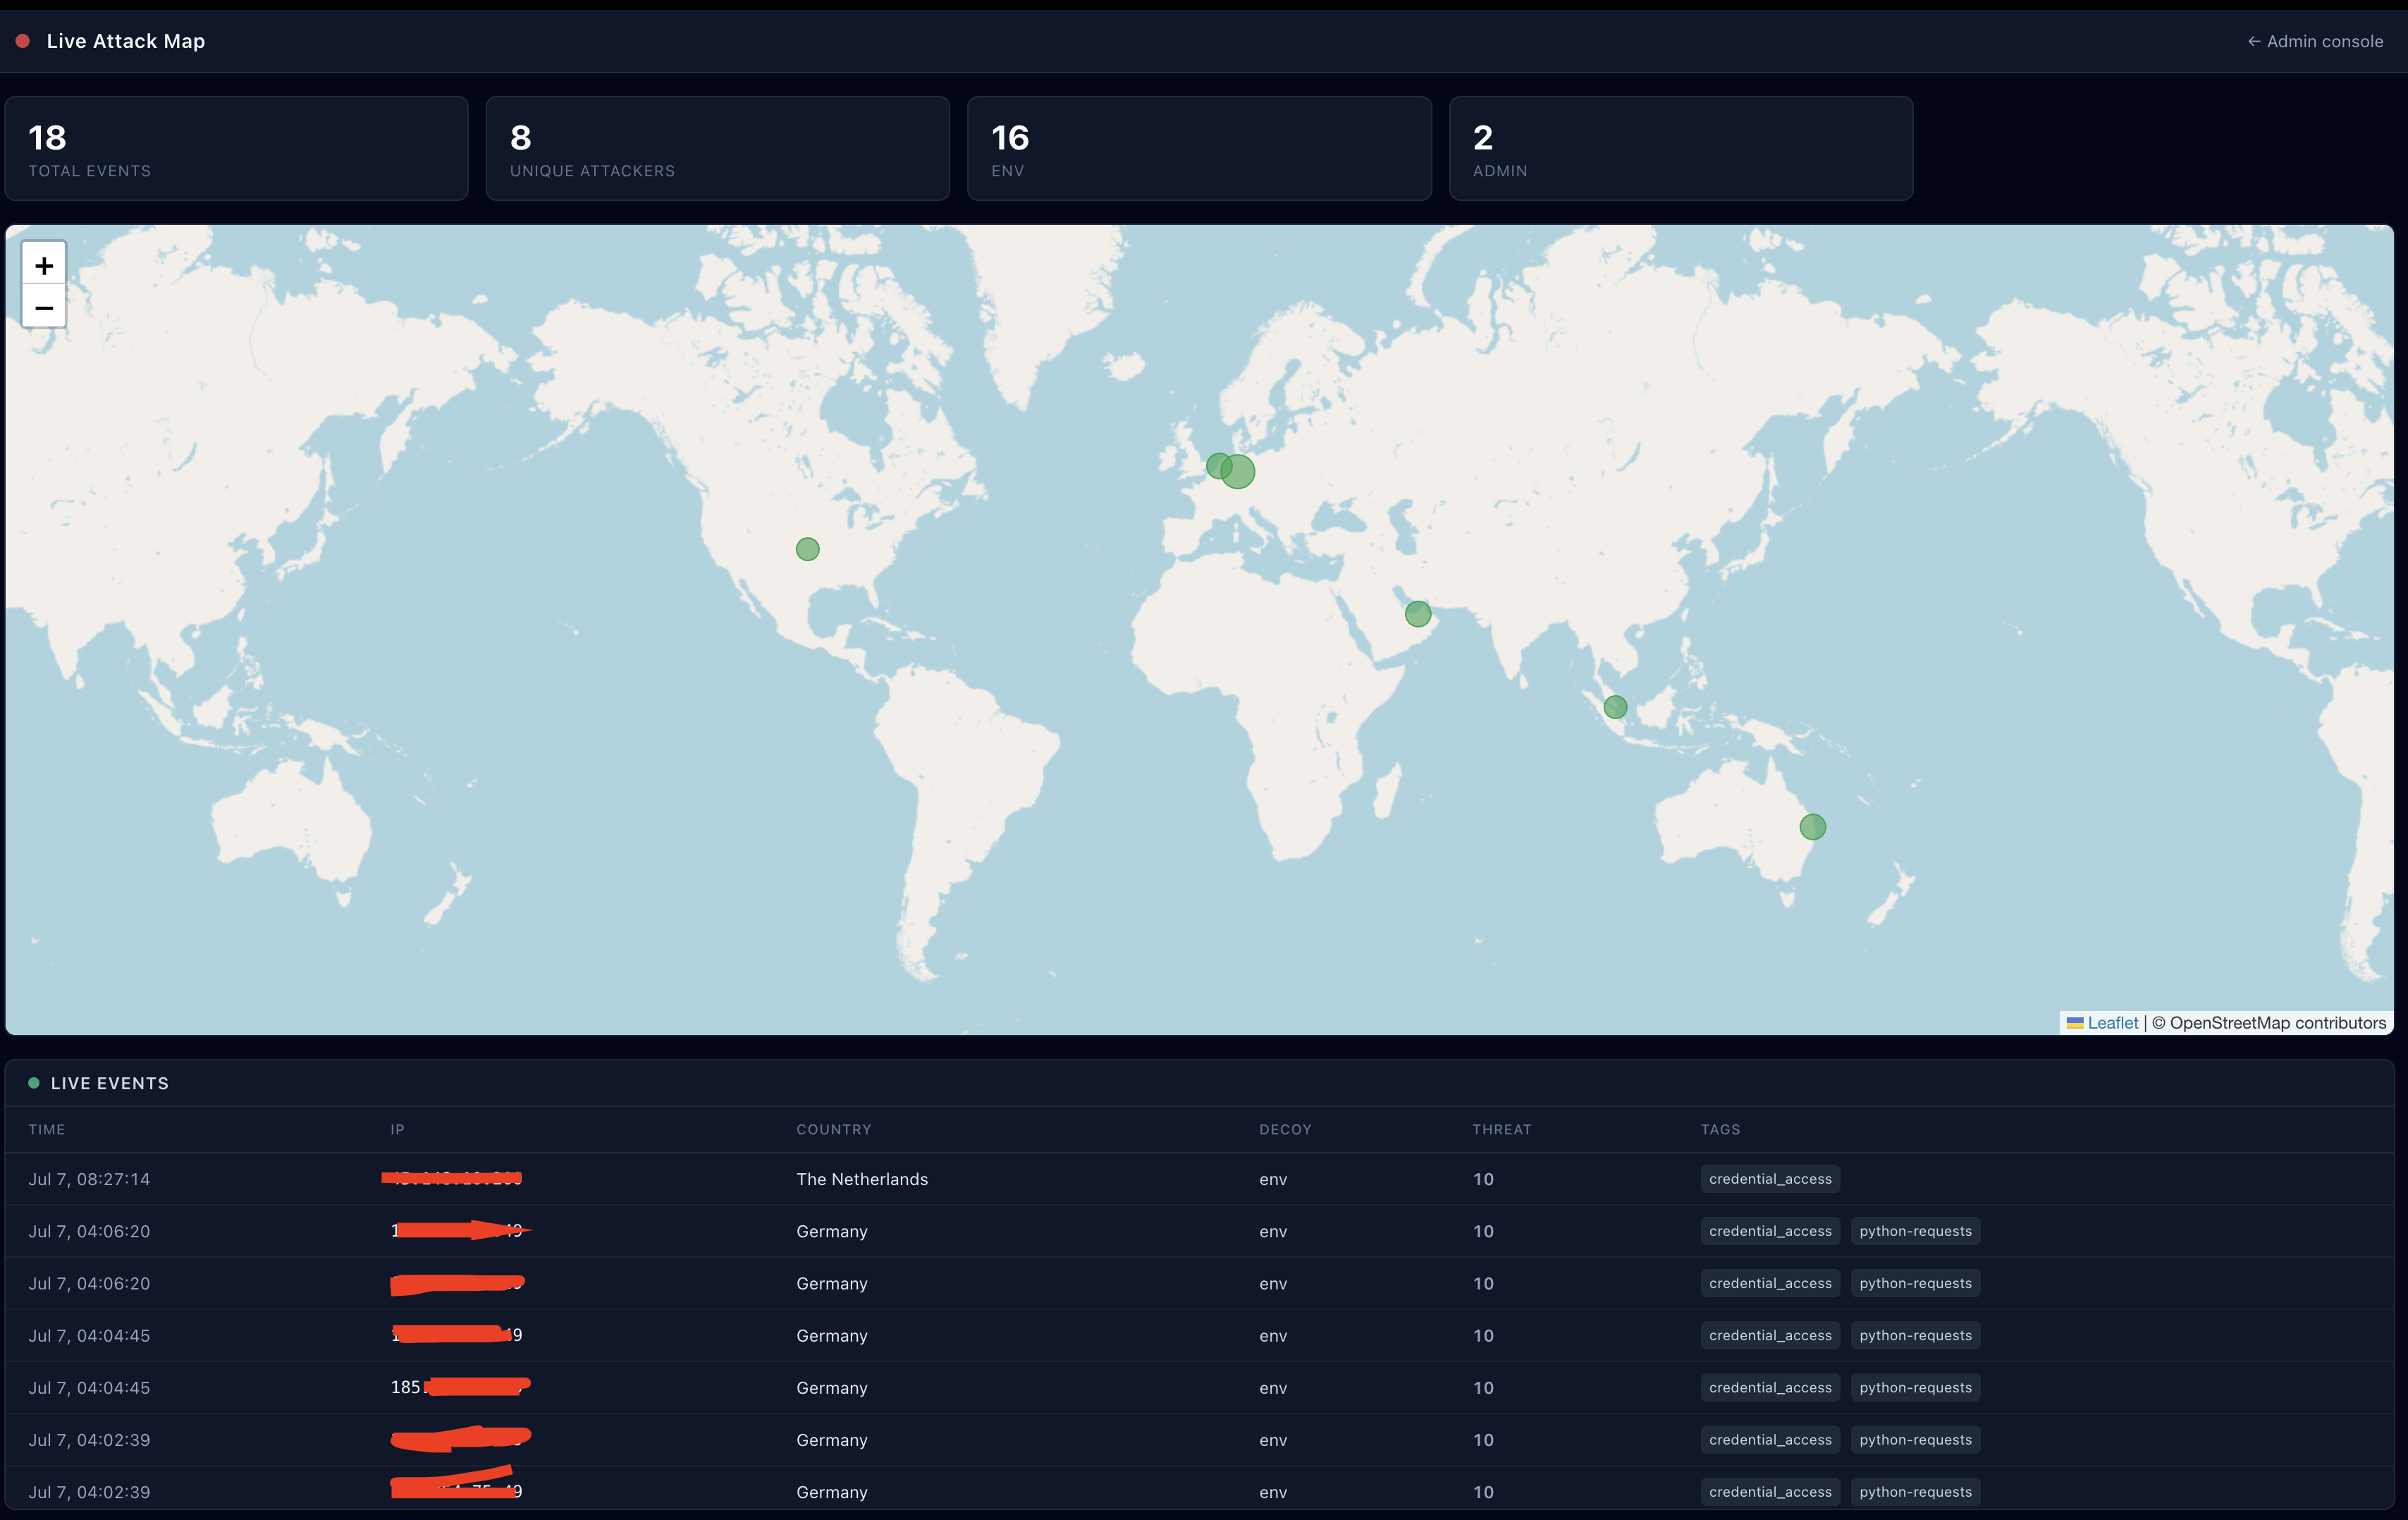This screenshot has width=2408, height=1520.
Task: Select the 18 Total Events card
Action: [236, 148]
